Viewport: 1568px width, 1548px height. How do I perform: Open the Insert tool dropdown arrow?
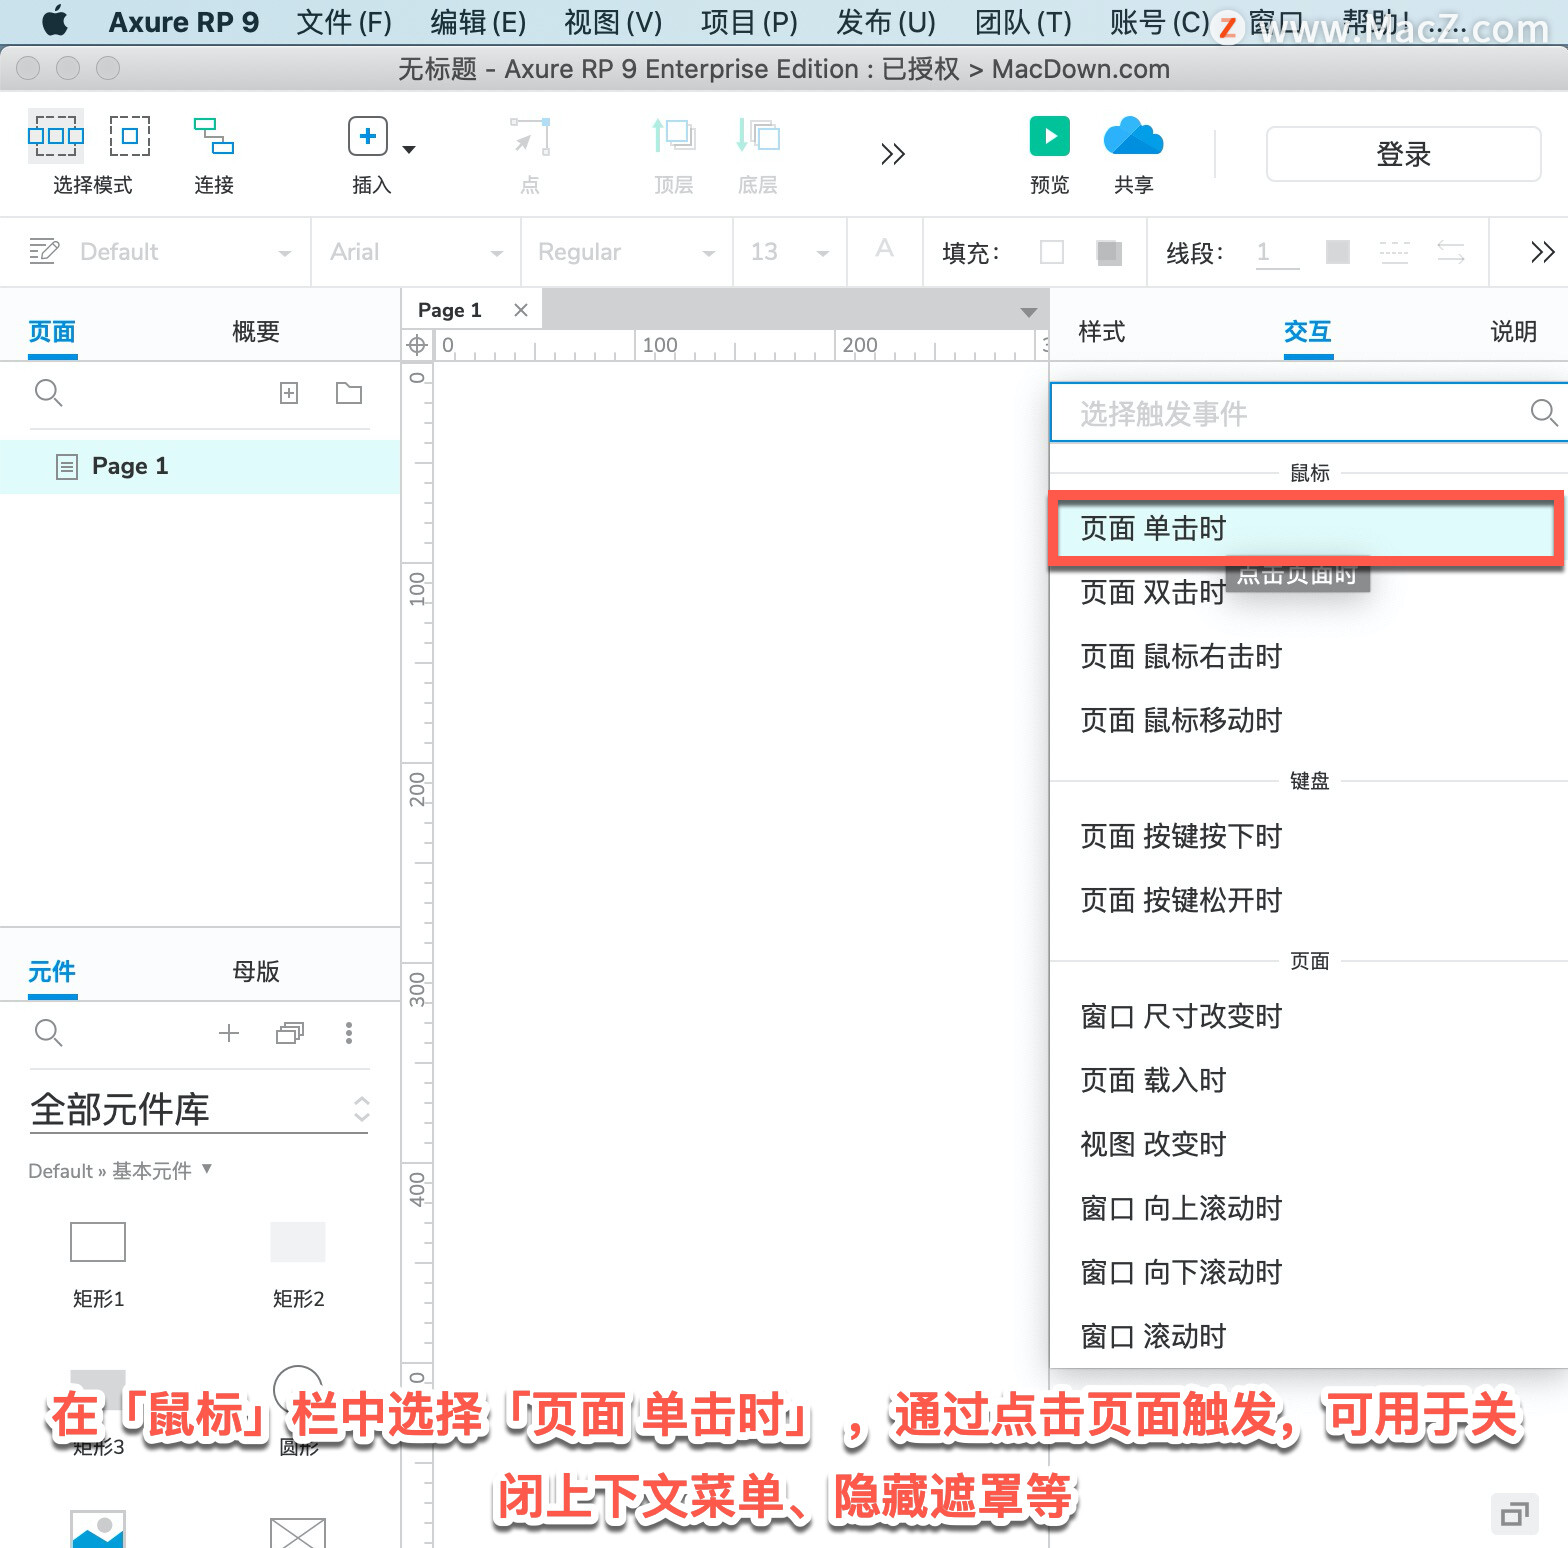point(408,150)
